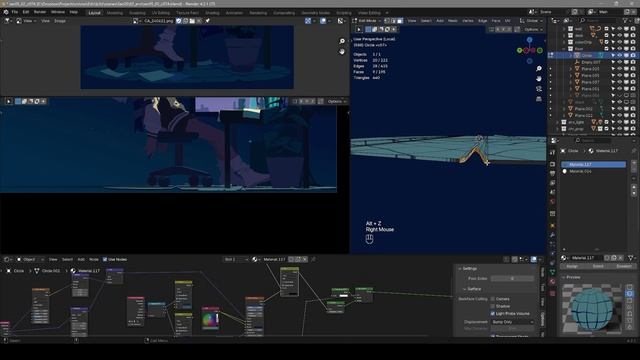Zoom icon in the image editor panel
640x360 pixels.
[342, 41]
